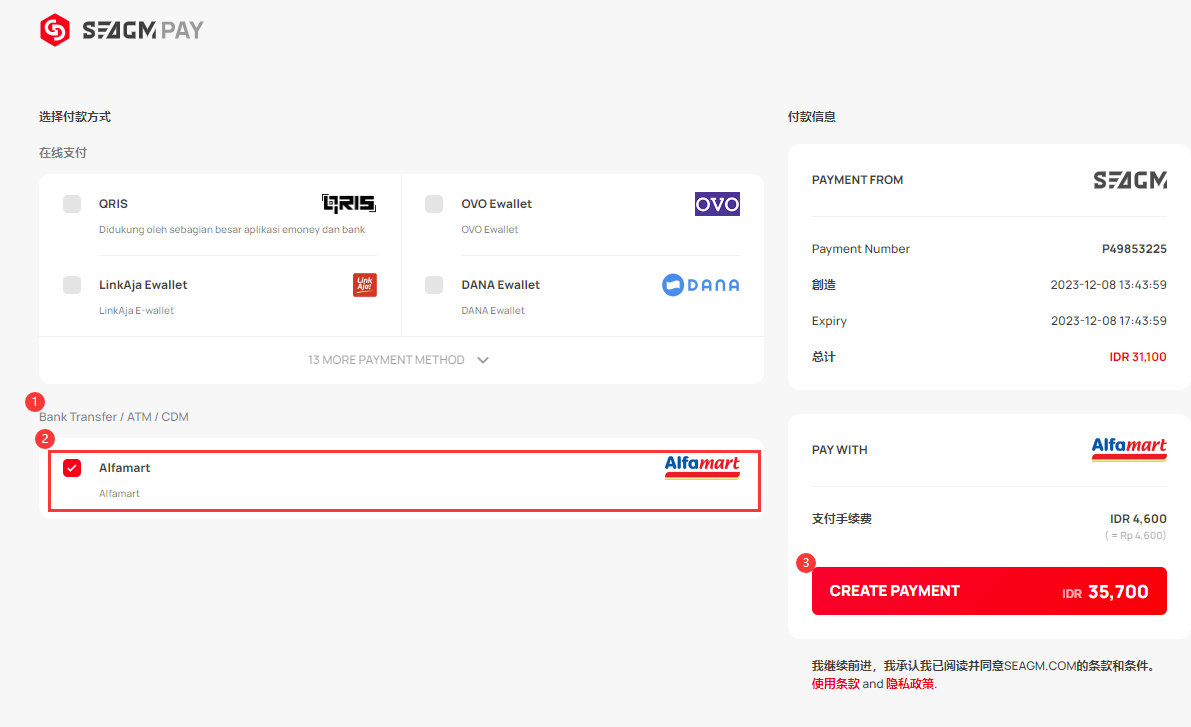This screenshot has height=727, width=1191.
Task: Click the QRIS logo icon
Action: point(349,203)
